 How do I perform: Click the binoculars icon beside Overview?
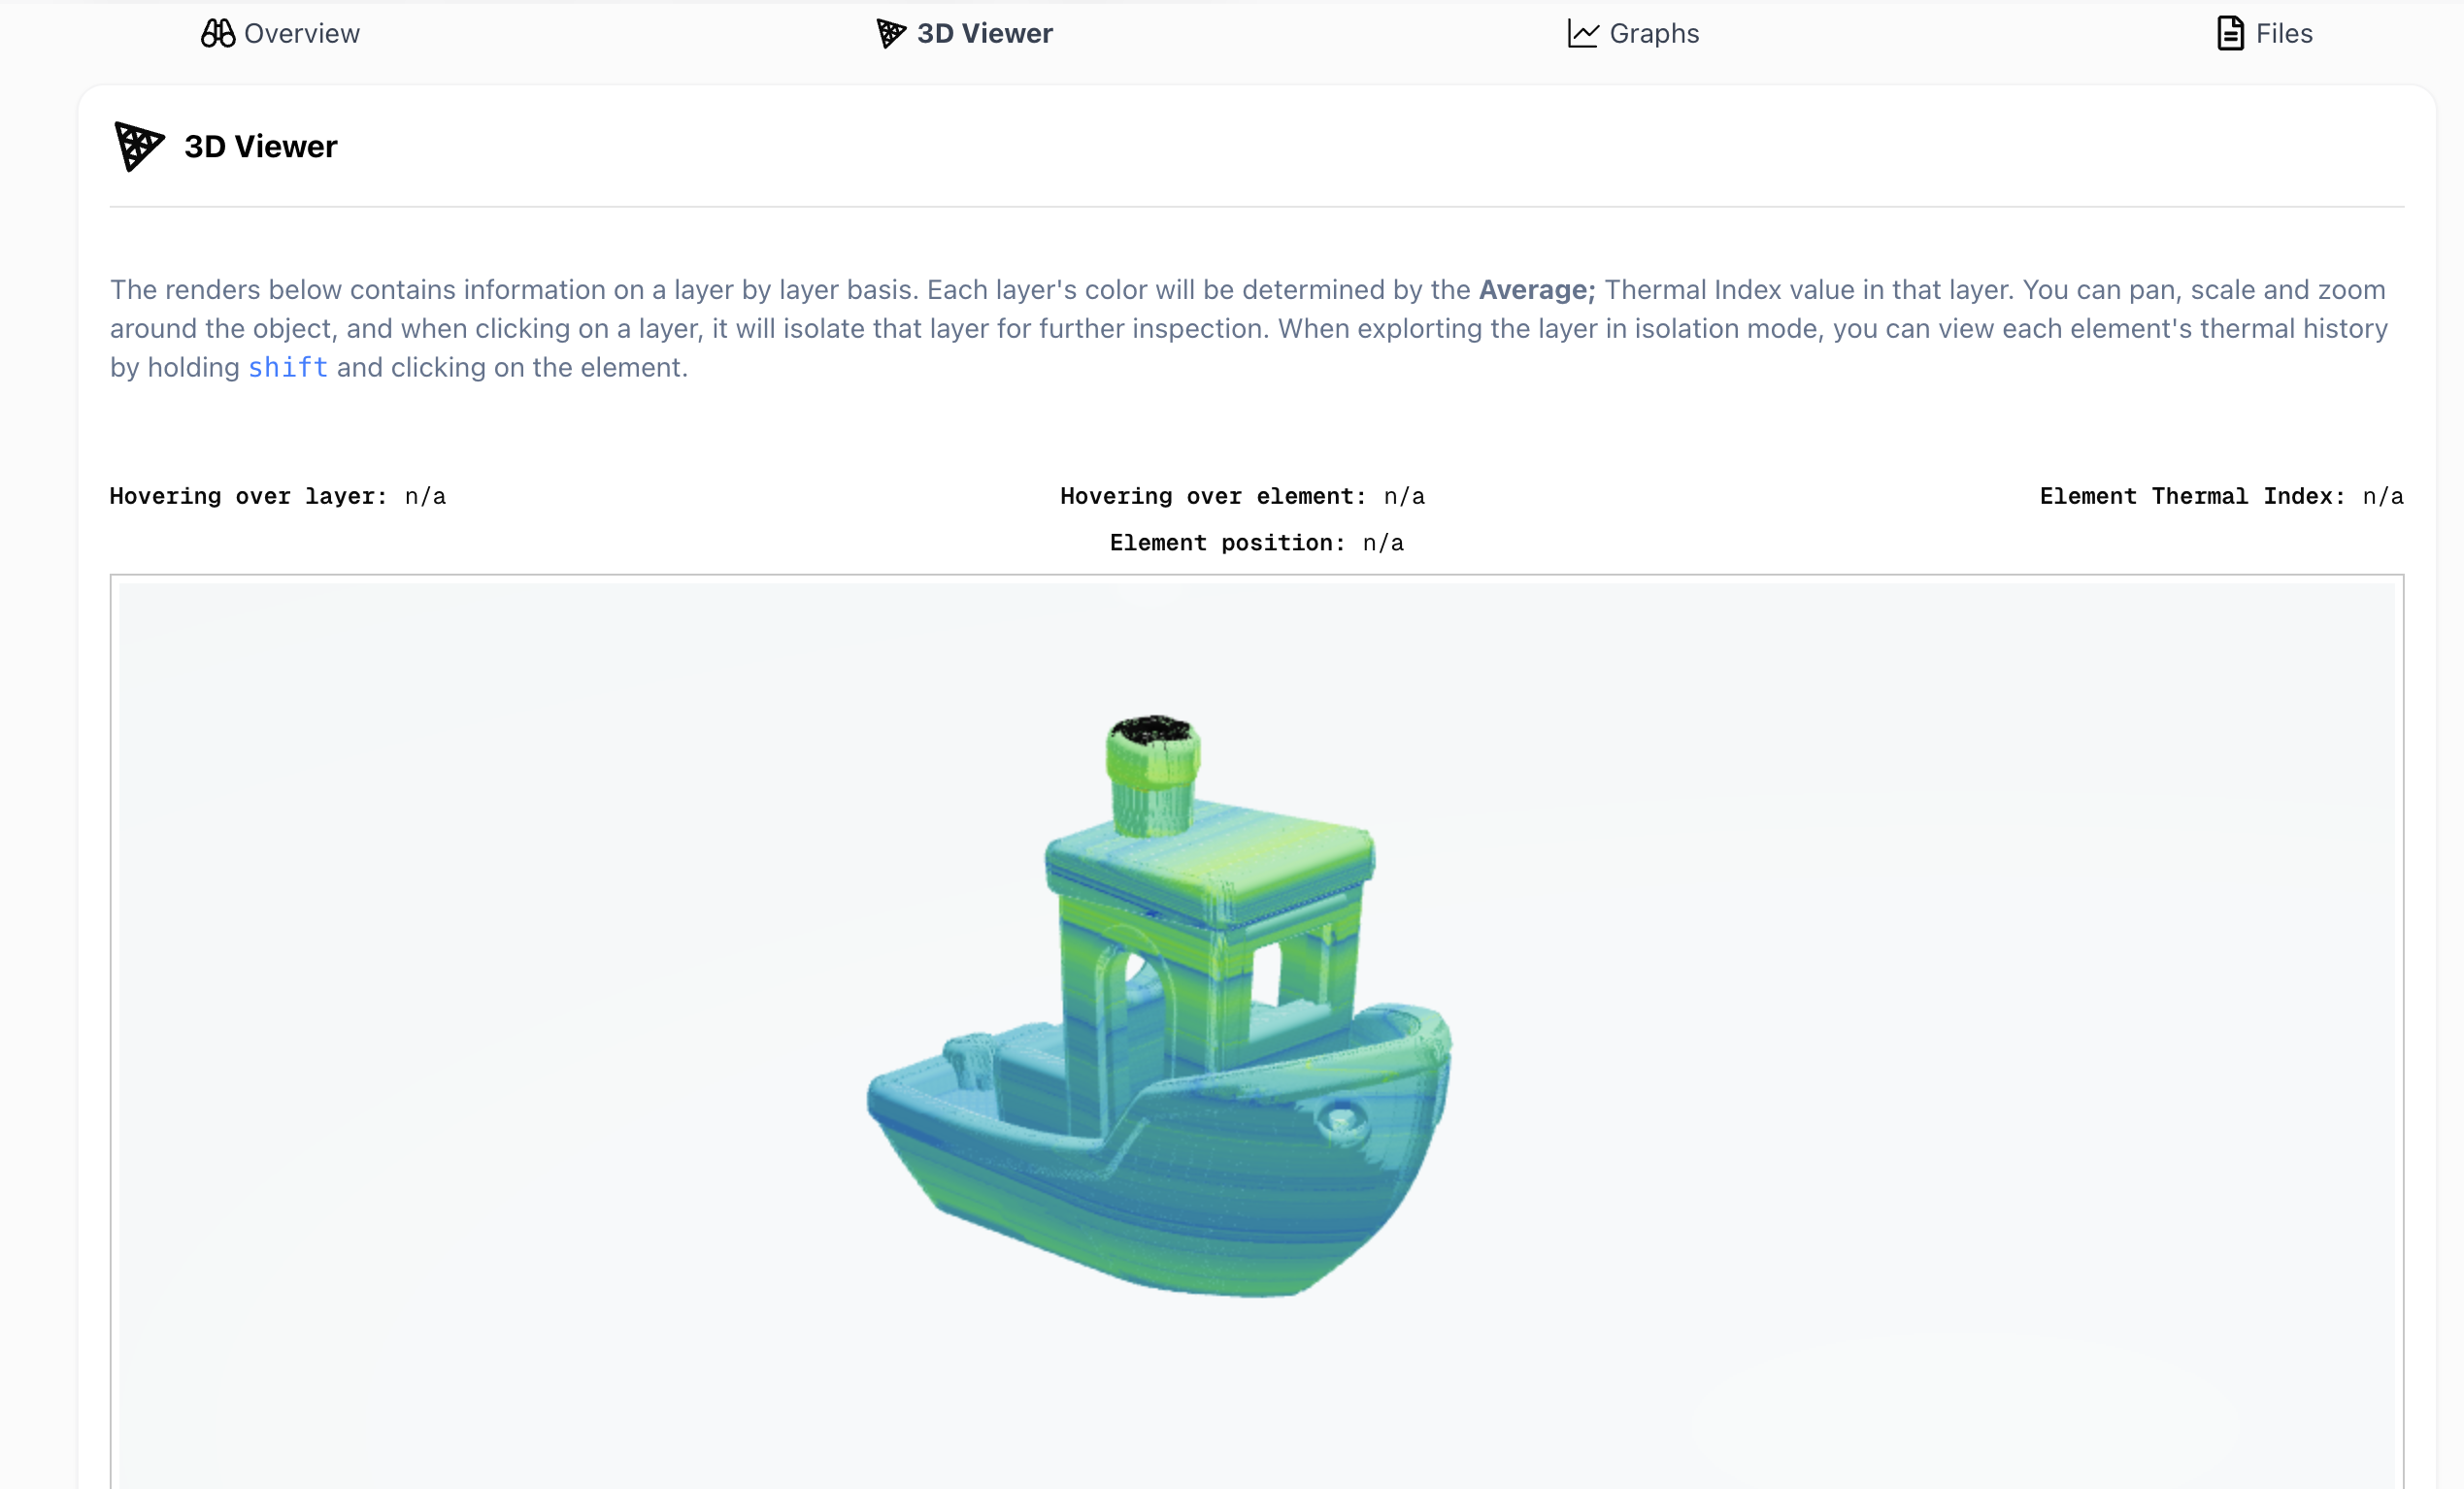click(x=217, y=33)
